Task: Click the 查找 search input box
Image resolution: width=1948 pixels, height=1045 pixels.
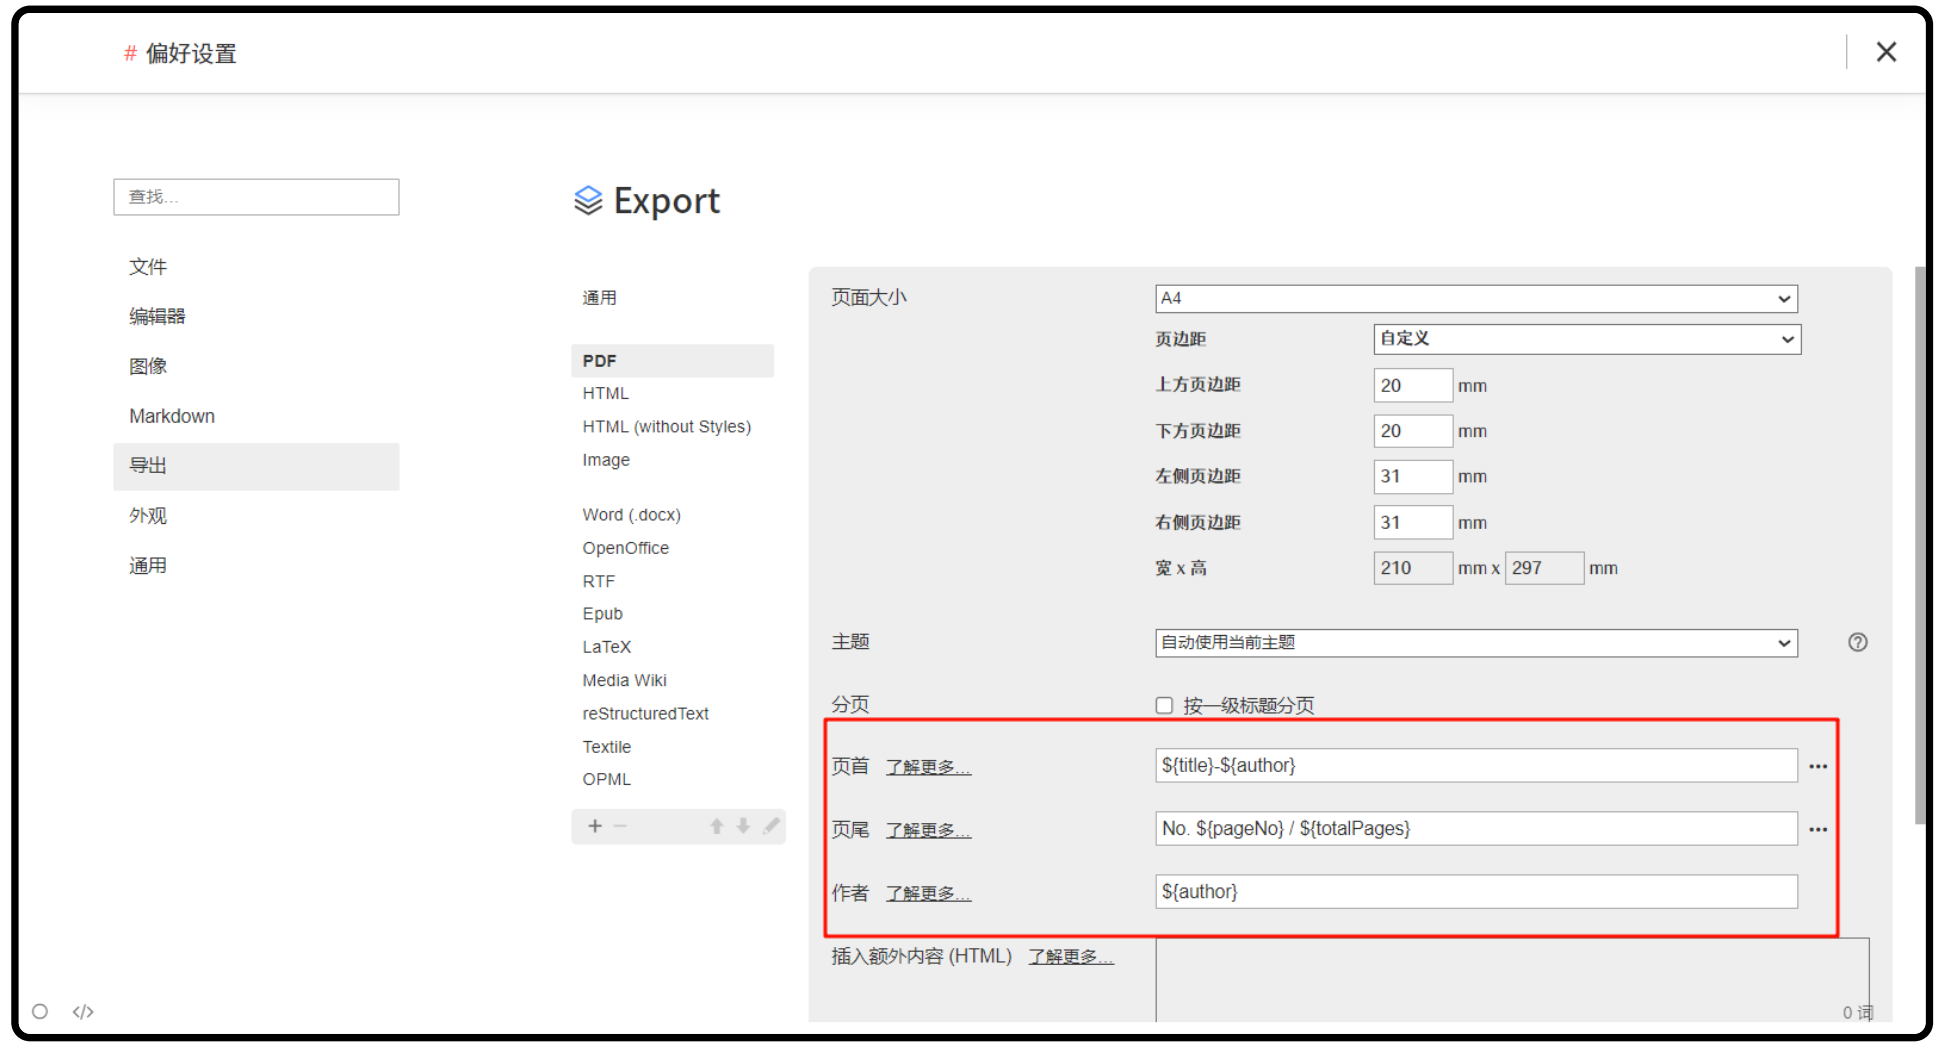Action: (256, 197)
